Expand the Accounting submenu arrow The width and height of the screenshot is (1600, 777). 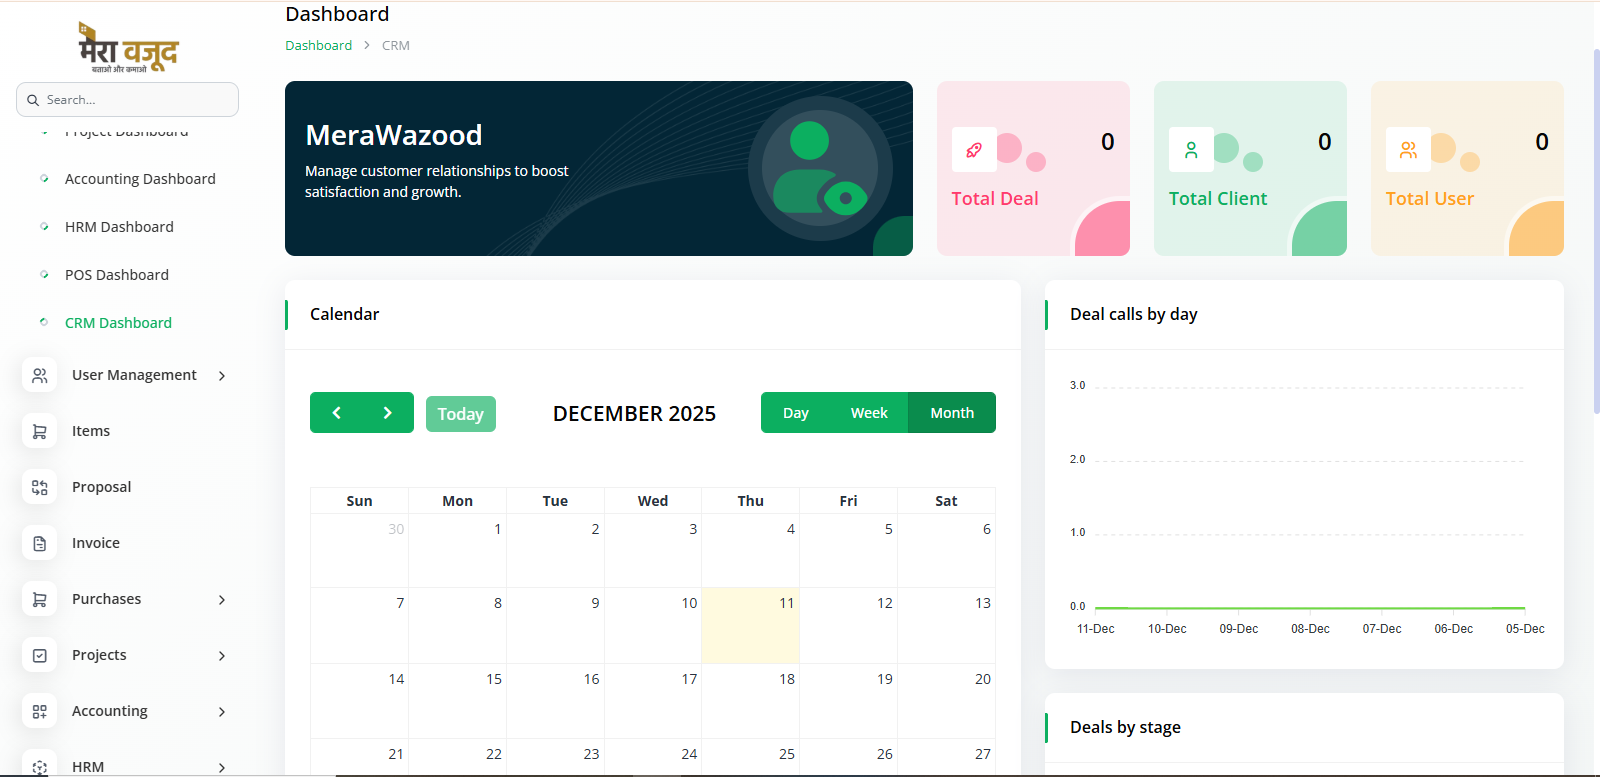tap(222, 712)
